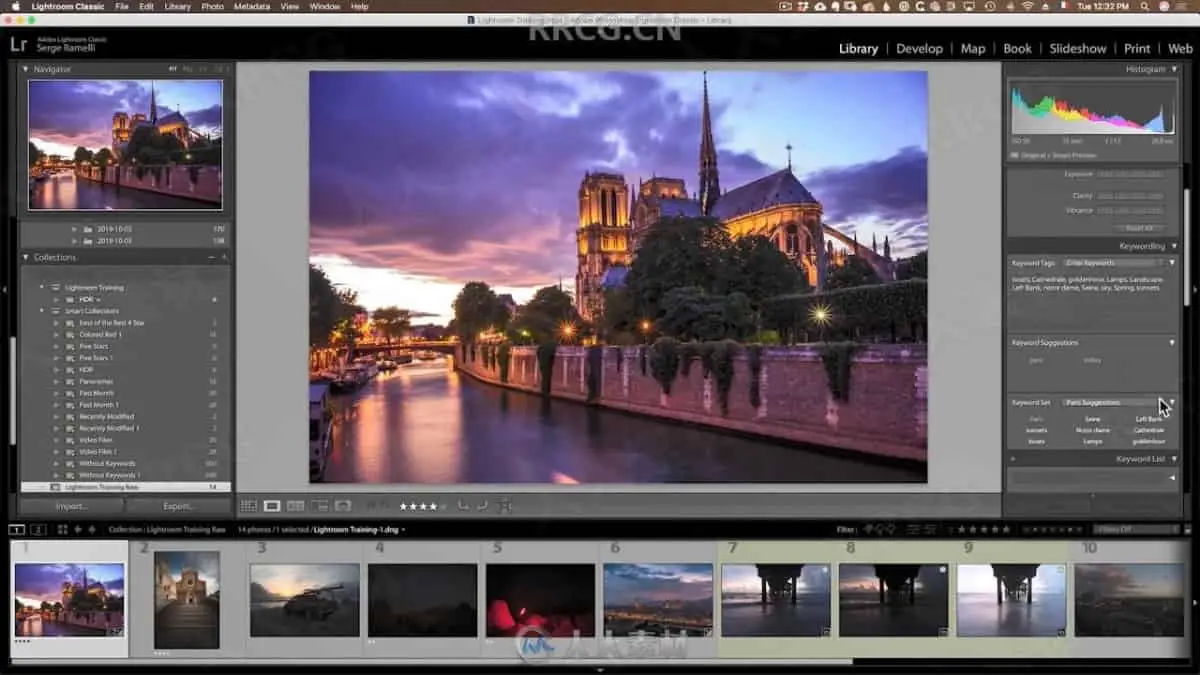The height and width of the screenshot is (675, 1200).
Task: Click the main window display button 1
Action: point(17,529)
